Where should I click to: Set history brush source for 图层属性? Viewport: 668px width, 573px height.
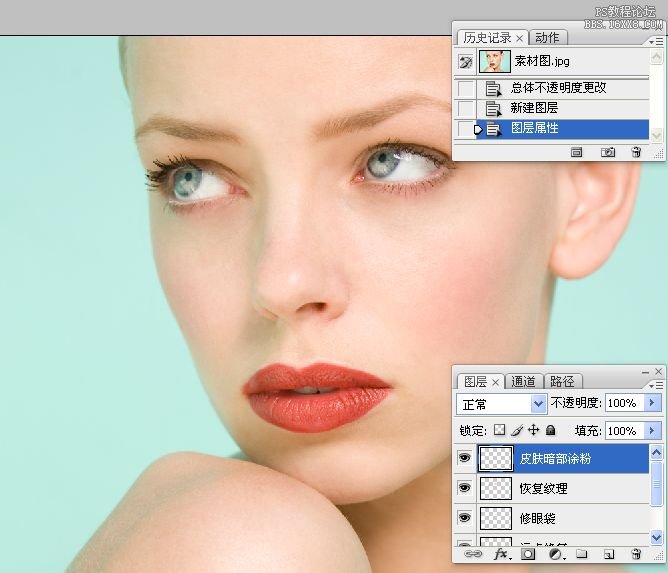(x=465, y=129)
